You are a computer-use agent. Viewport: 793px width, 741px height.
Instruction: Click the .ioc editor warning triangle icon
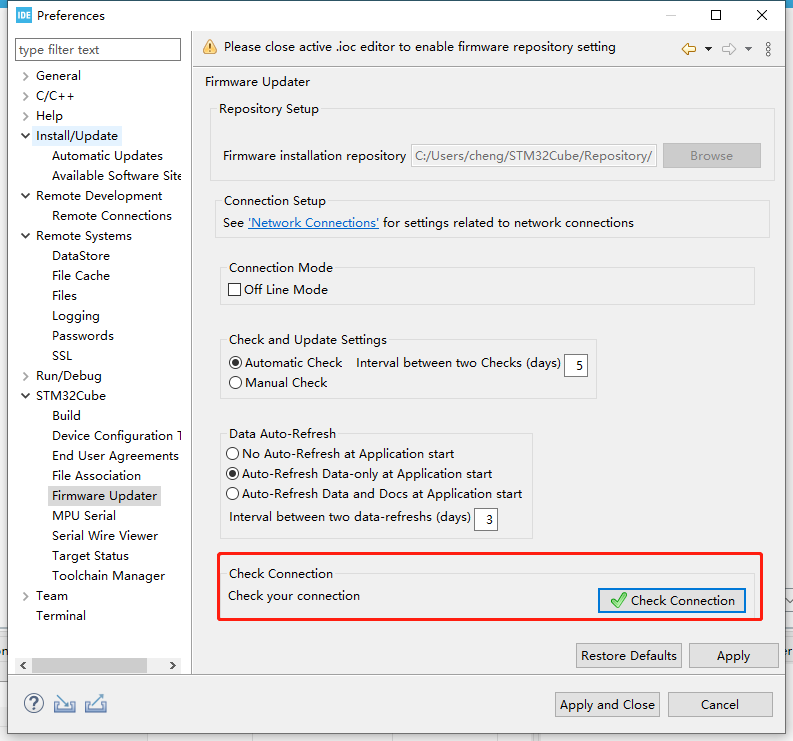(210, 47)
